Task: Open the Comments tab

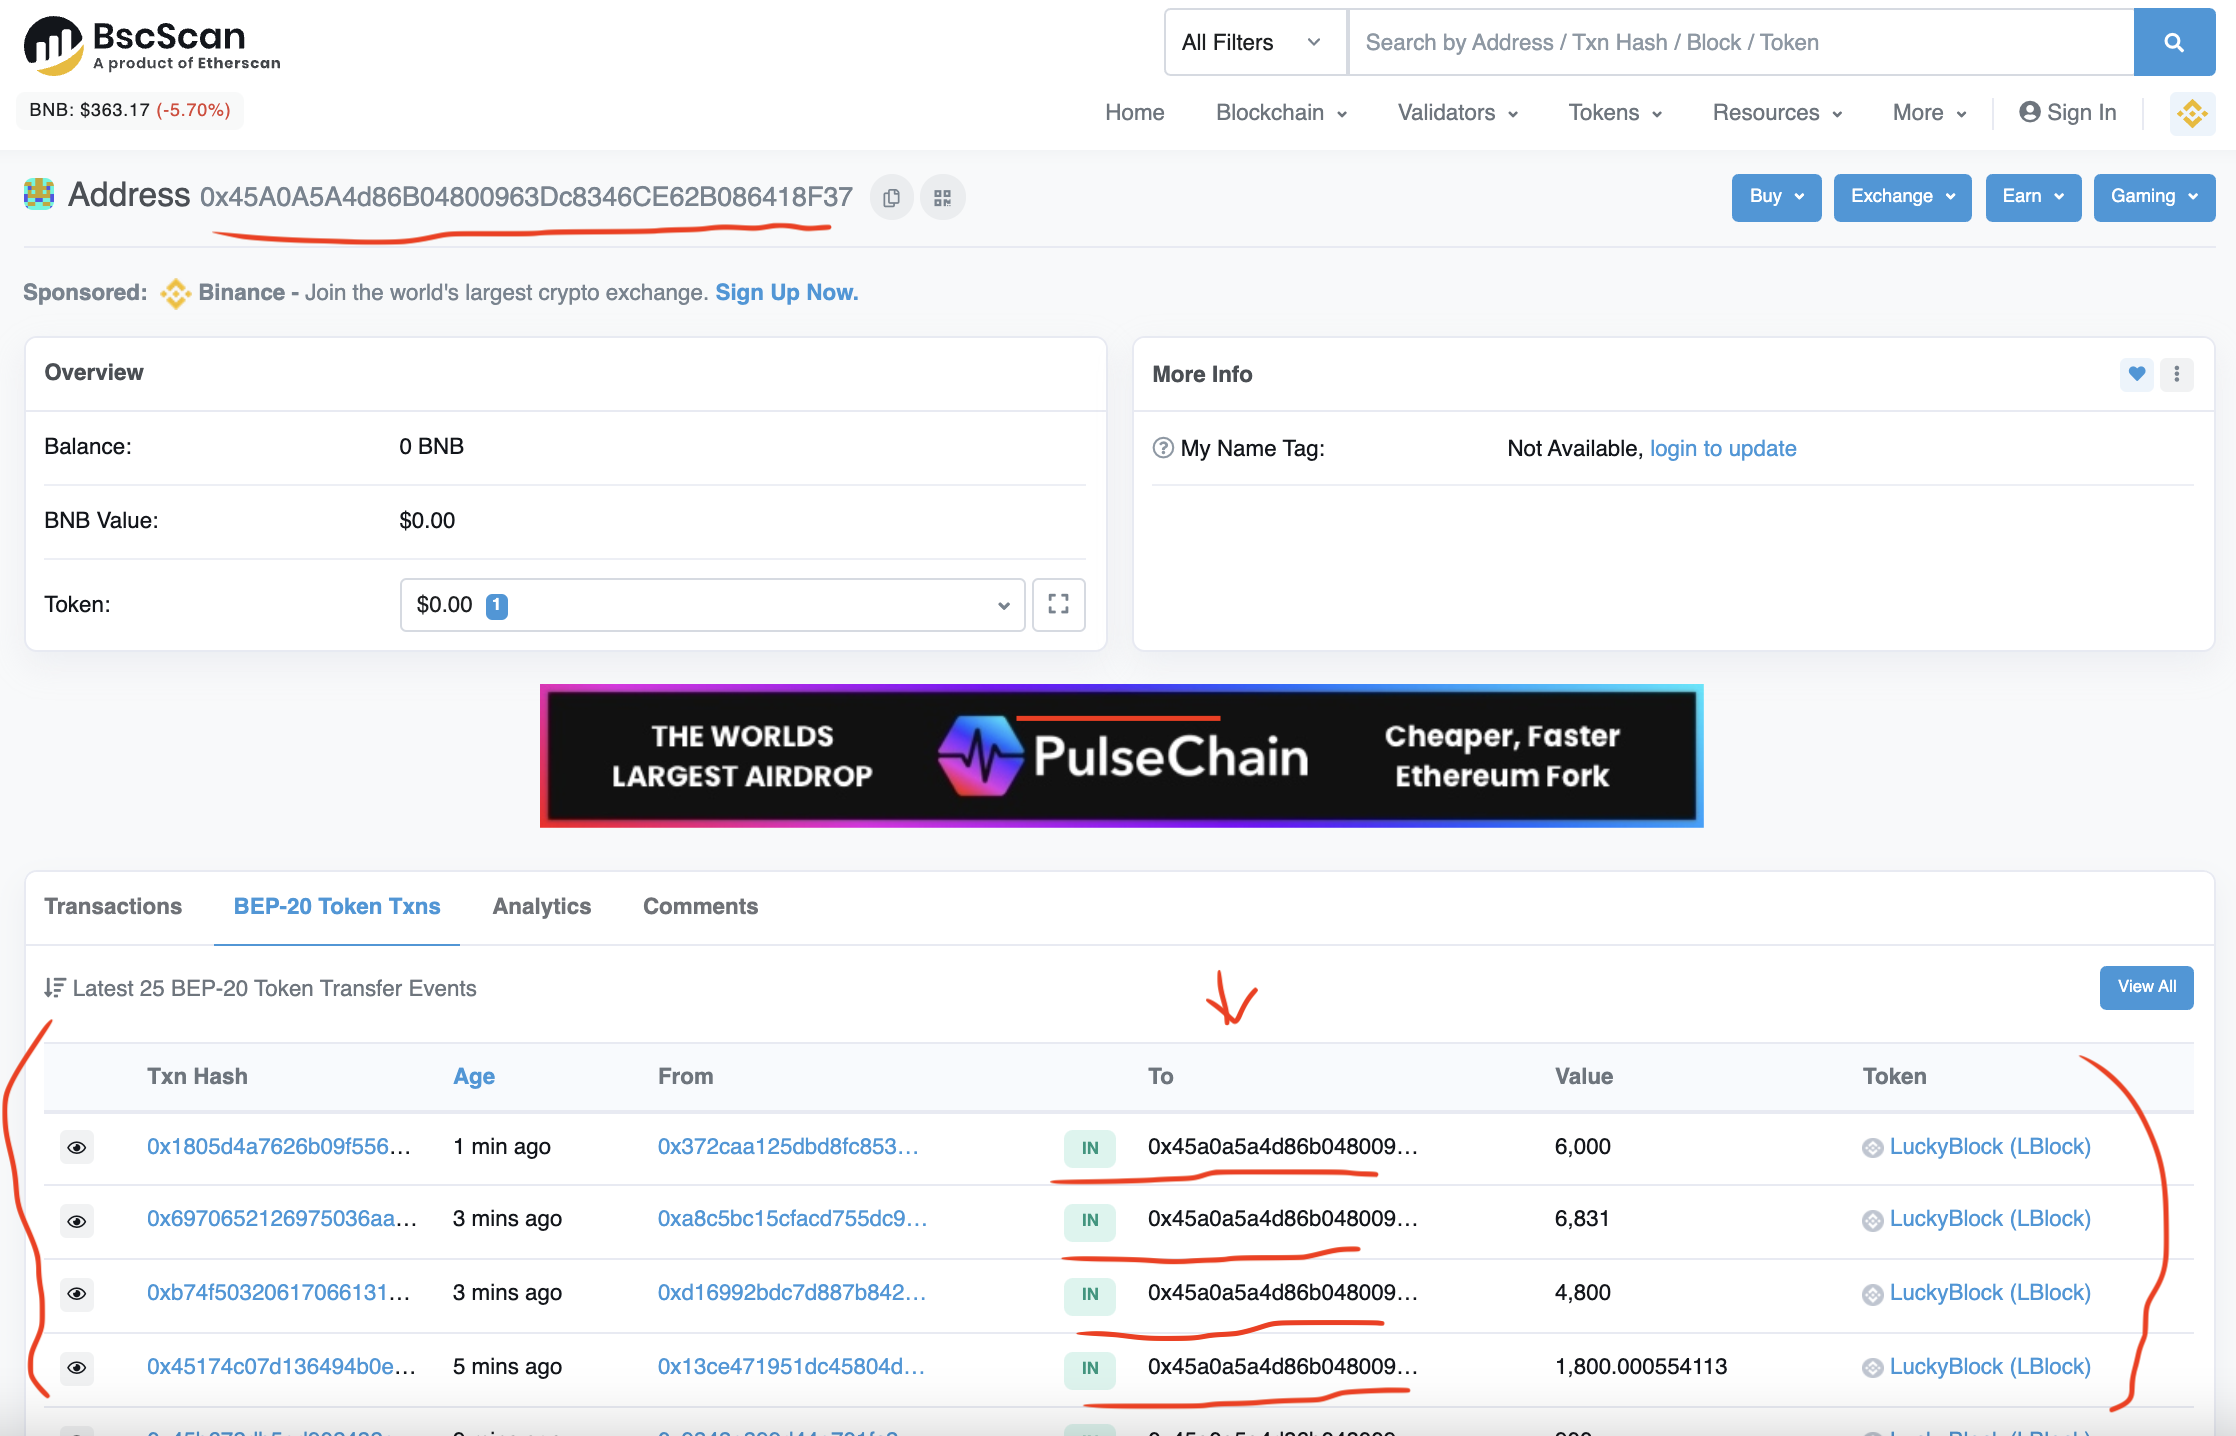Action: (700, 906)
